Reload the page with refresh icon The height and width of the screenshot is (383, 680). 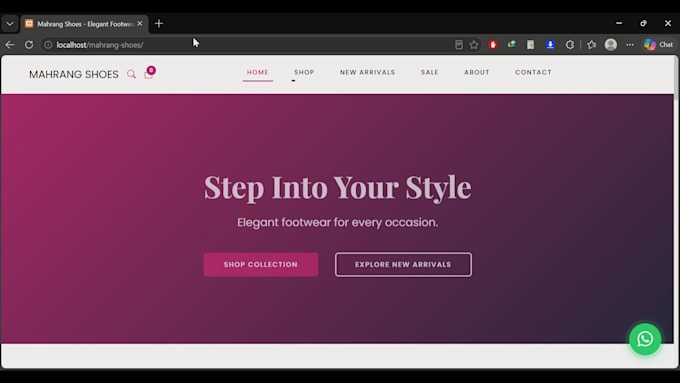click(29, 45)
